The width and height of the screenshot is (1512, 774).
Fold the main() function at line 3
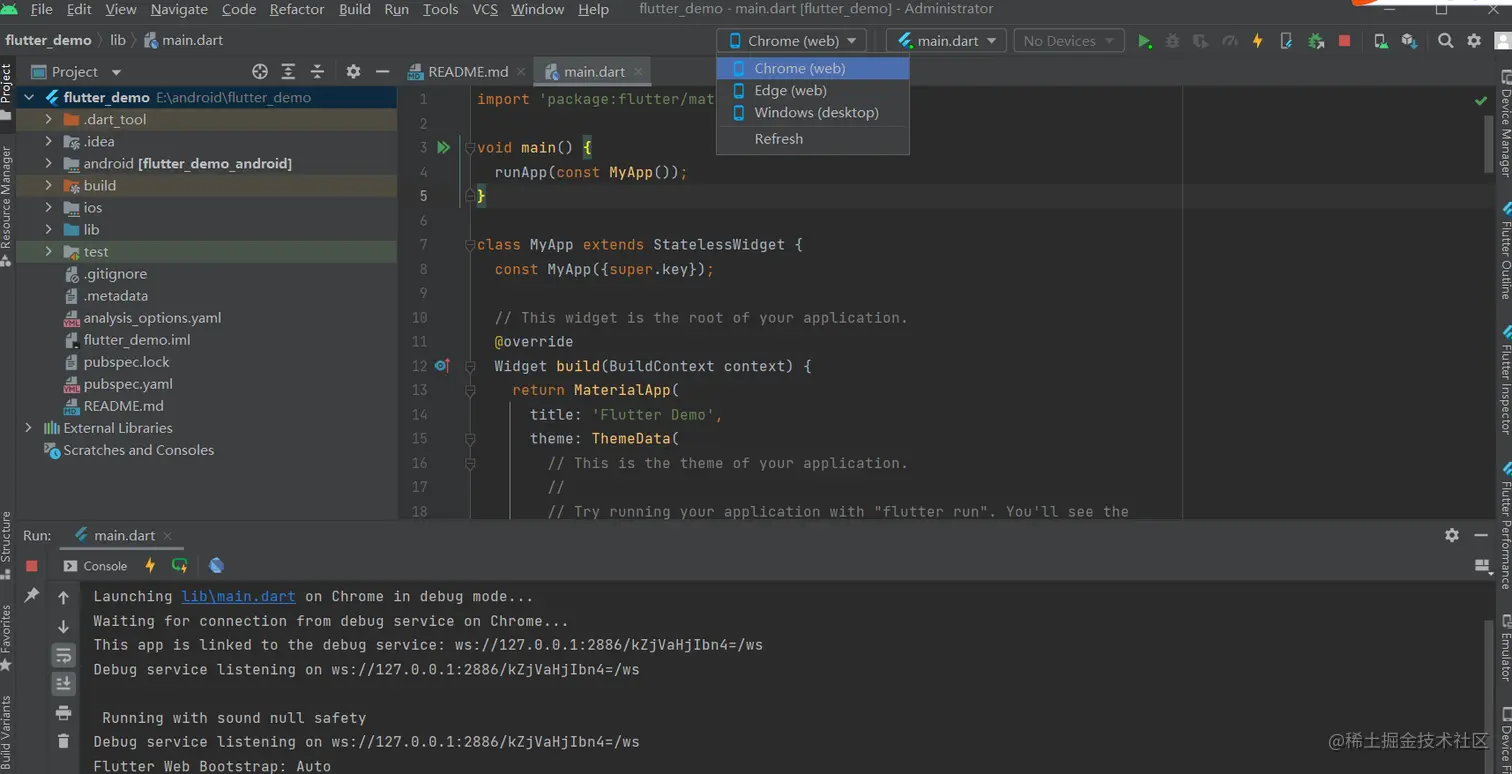(470, 148)
